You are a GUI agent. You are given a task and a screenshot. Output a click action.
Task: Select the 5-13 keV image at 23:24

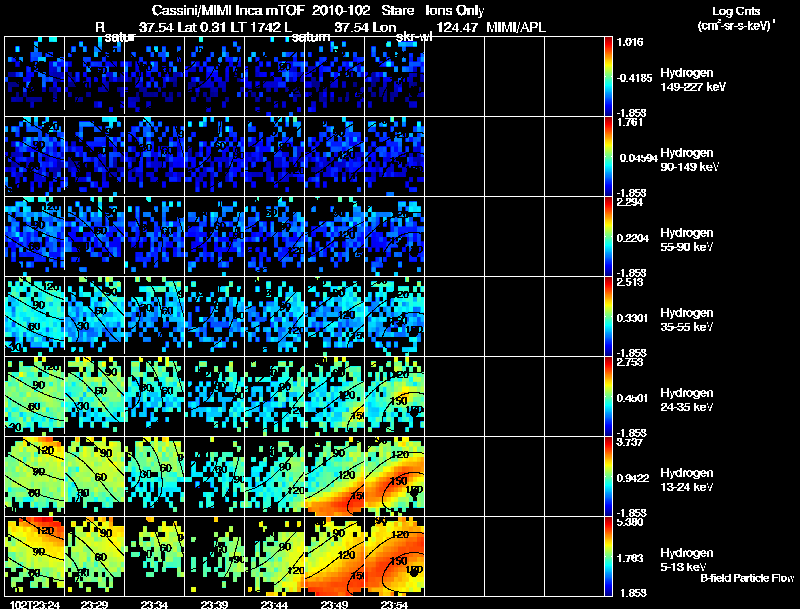(35, 556)
